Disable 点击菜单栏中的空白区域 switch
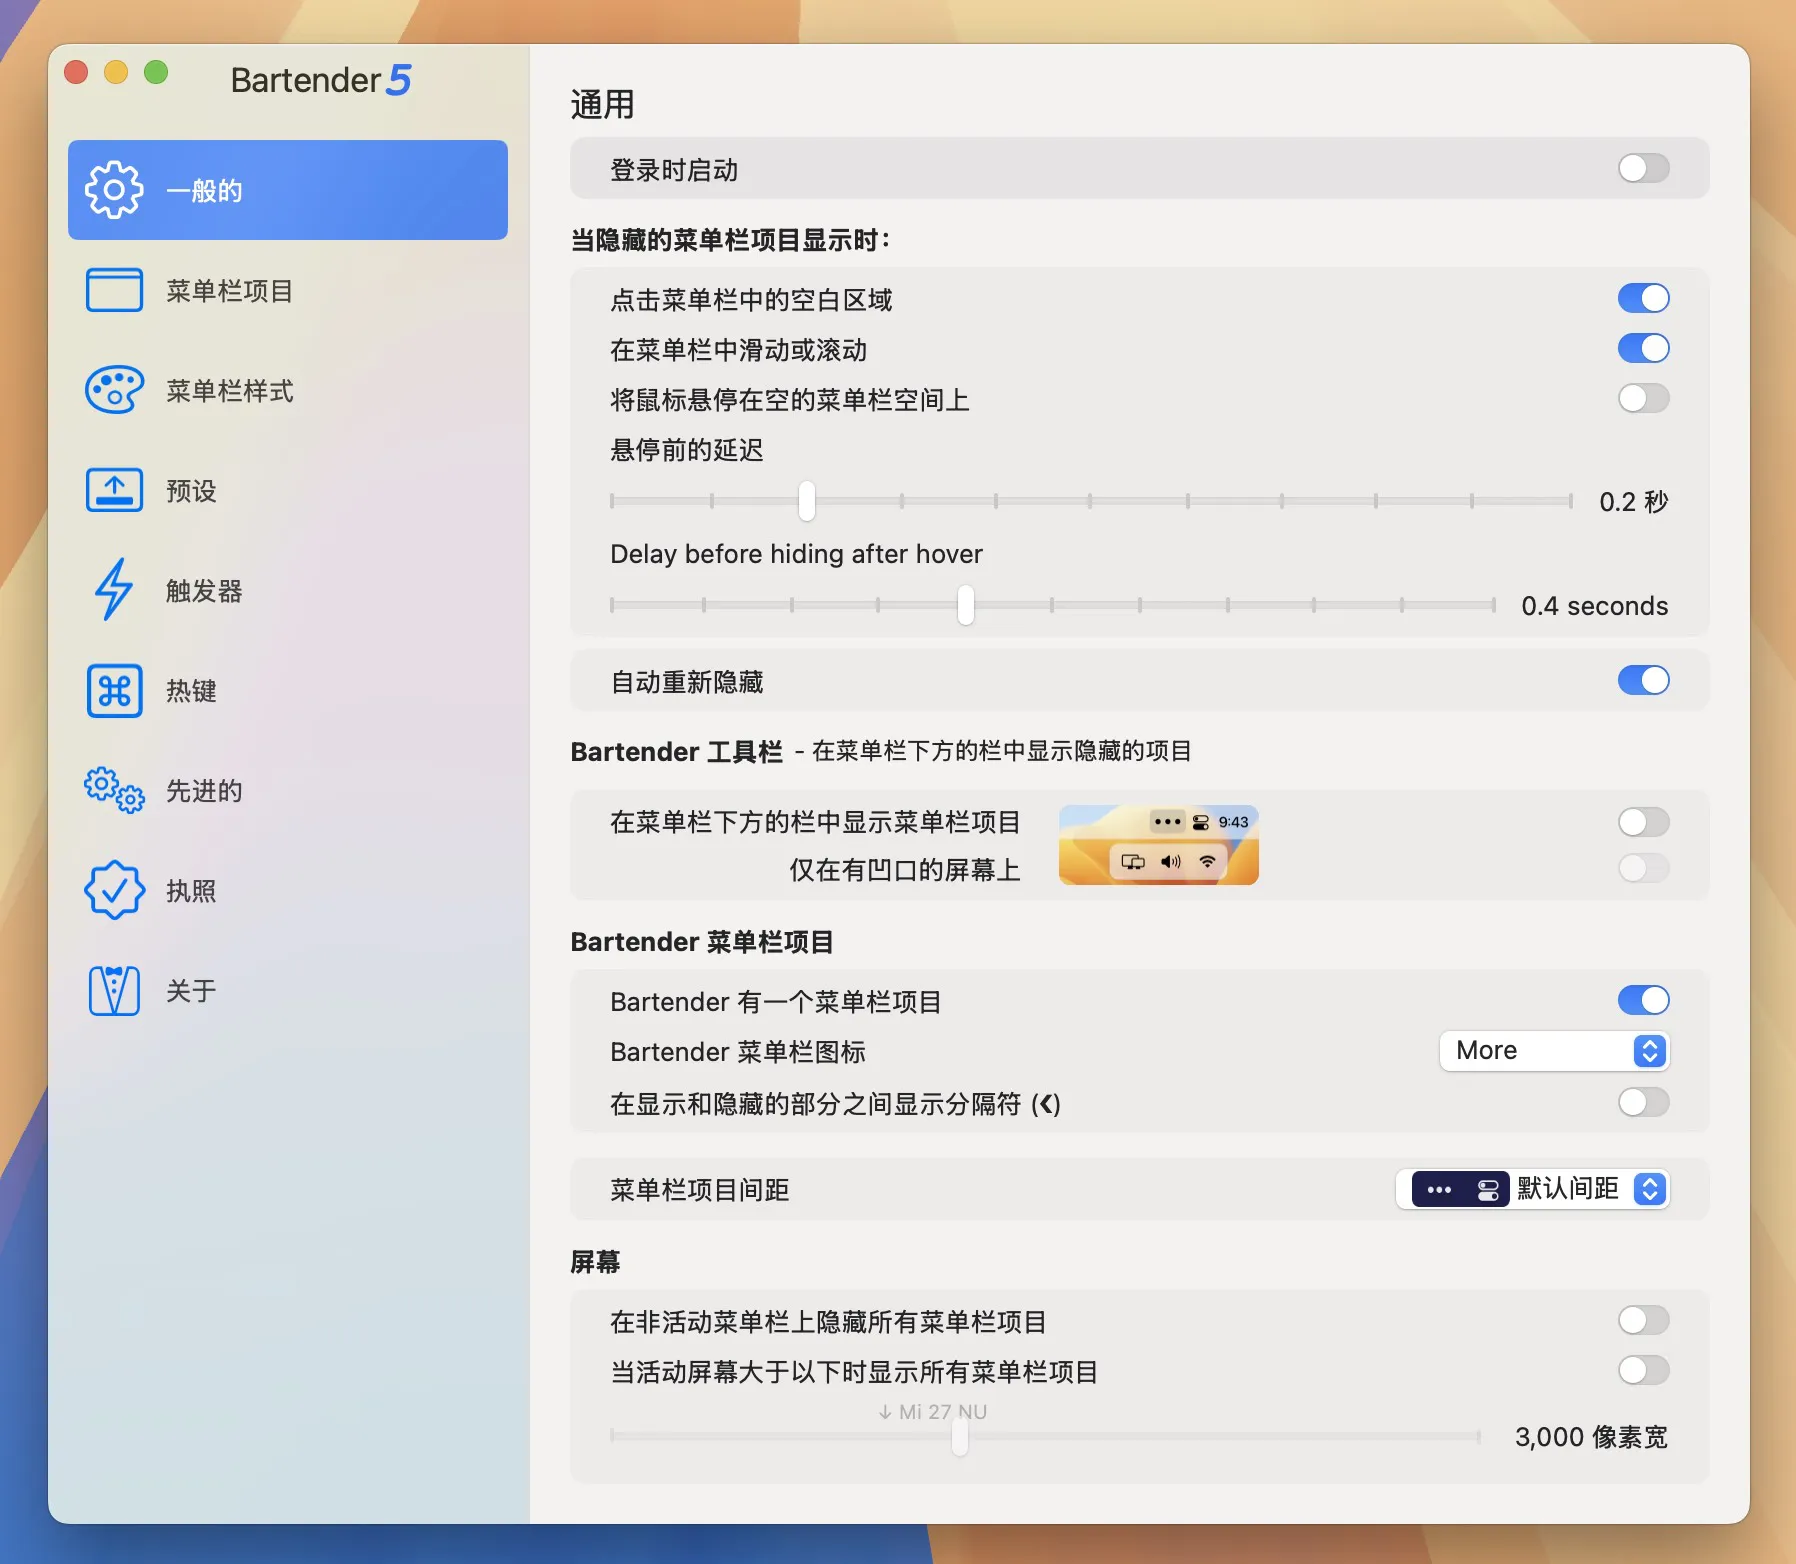Screen dimensions: 1796x1564 click(x=1643, y=298)
